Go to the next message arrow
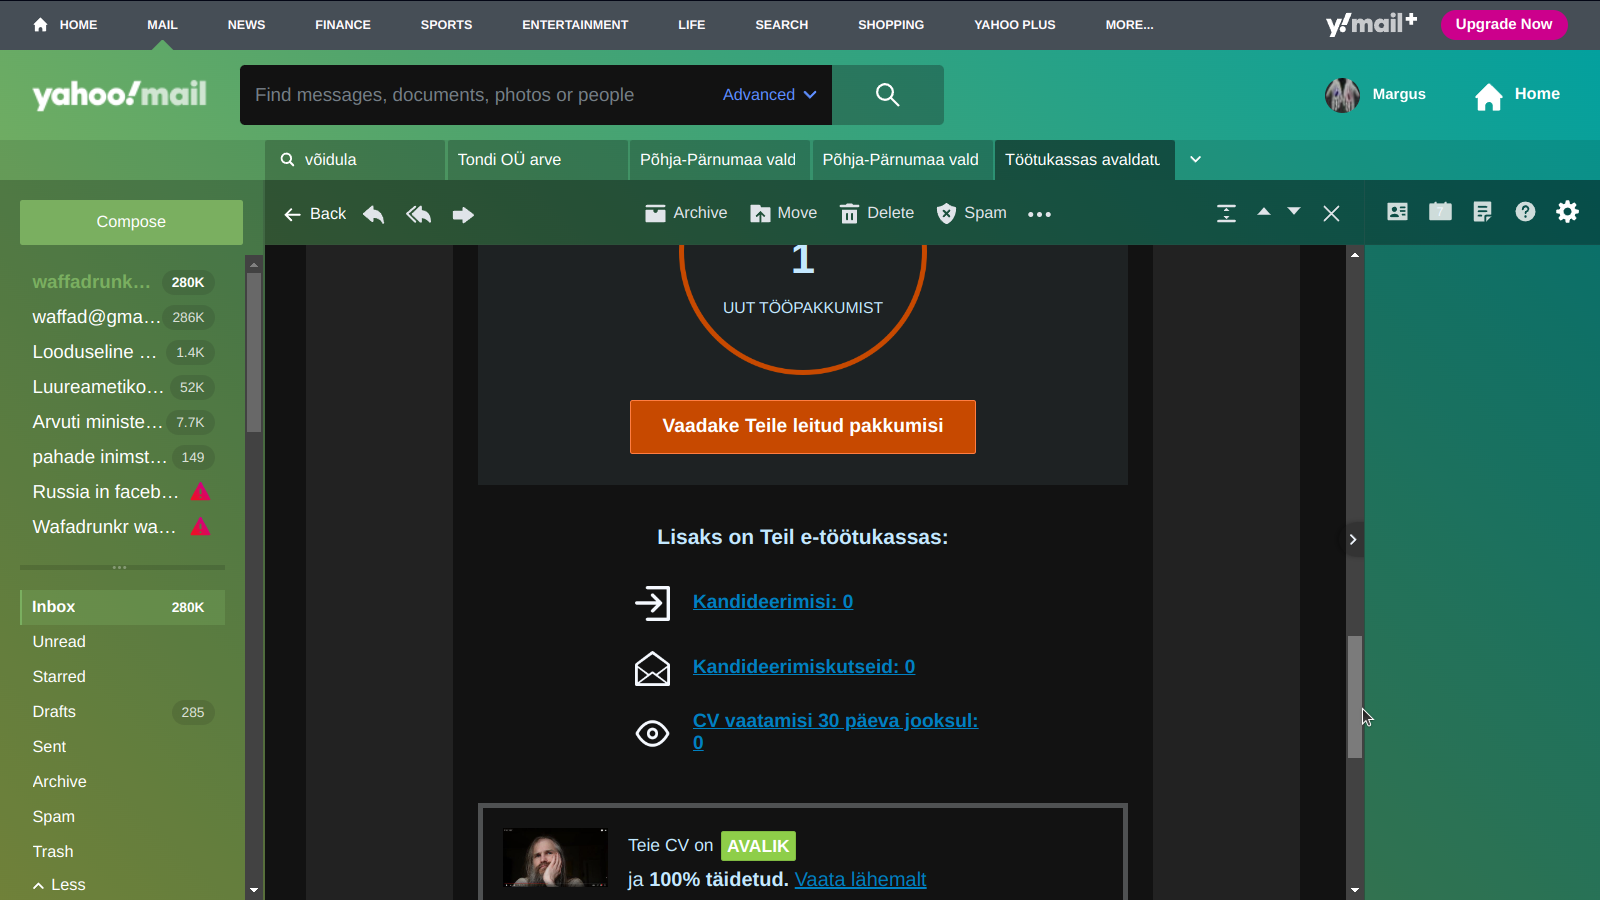This screenshot has height=900, width=1600. (1294, 212)
